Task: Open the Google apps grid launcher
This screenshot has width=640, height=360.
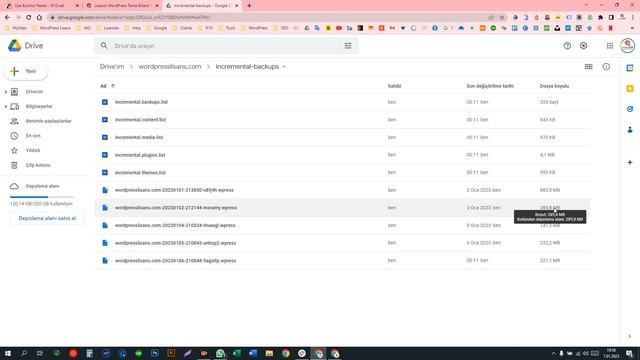Action: pyautogui.click(x=610, y=46)
